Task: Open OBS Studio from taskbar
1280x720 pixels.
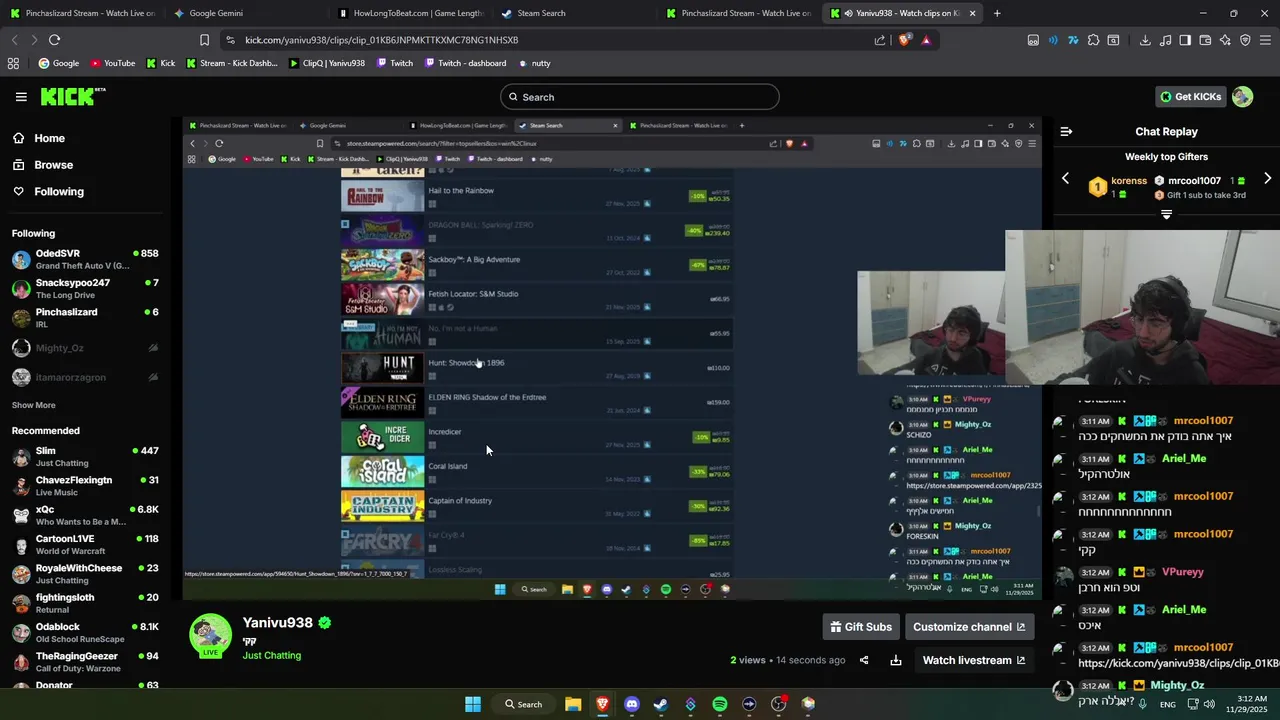Action: [x=779, y=704]
